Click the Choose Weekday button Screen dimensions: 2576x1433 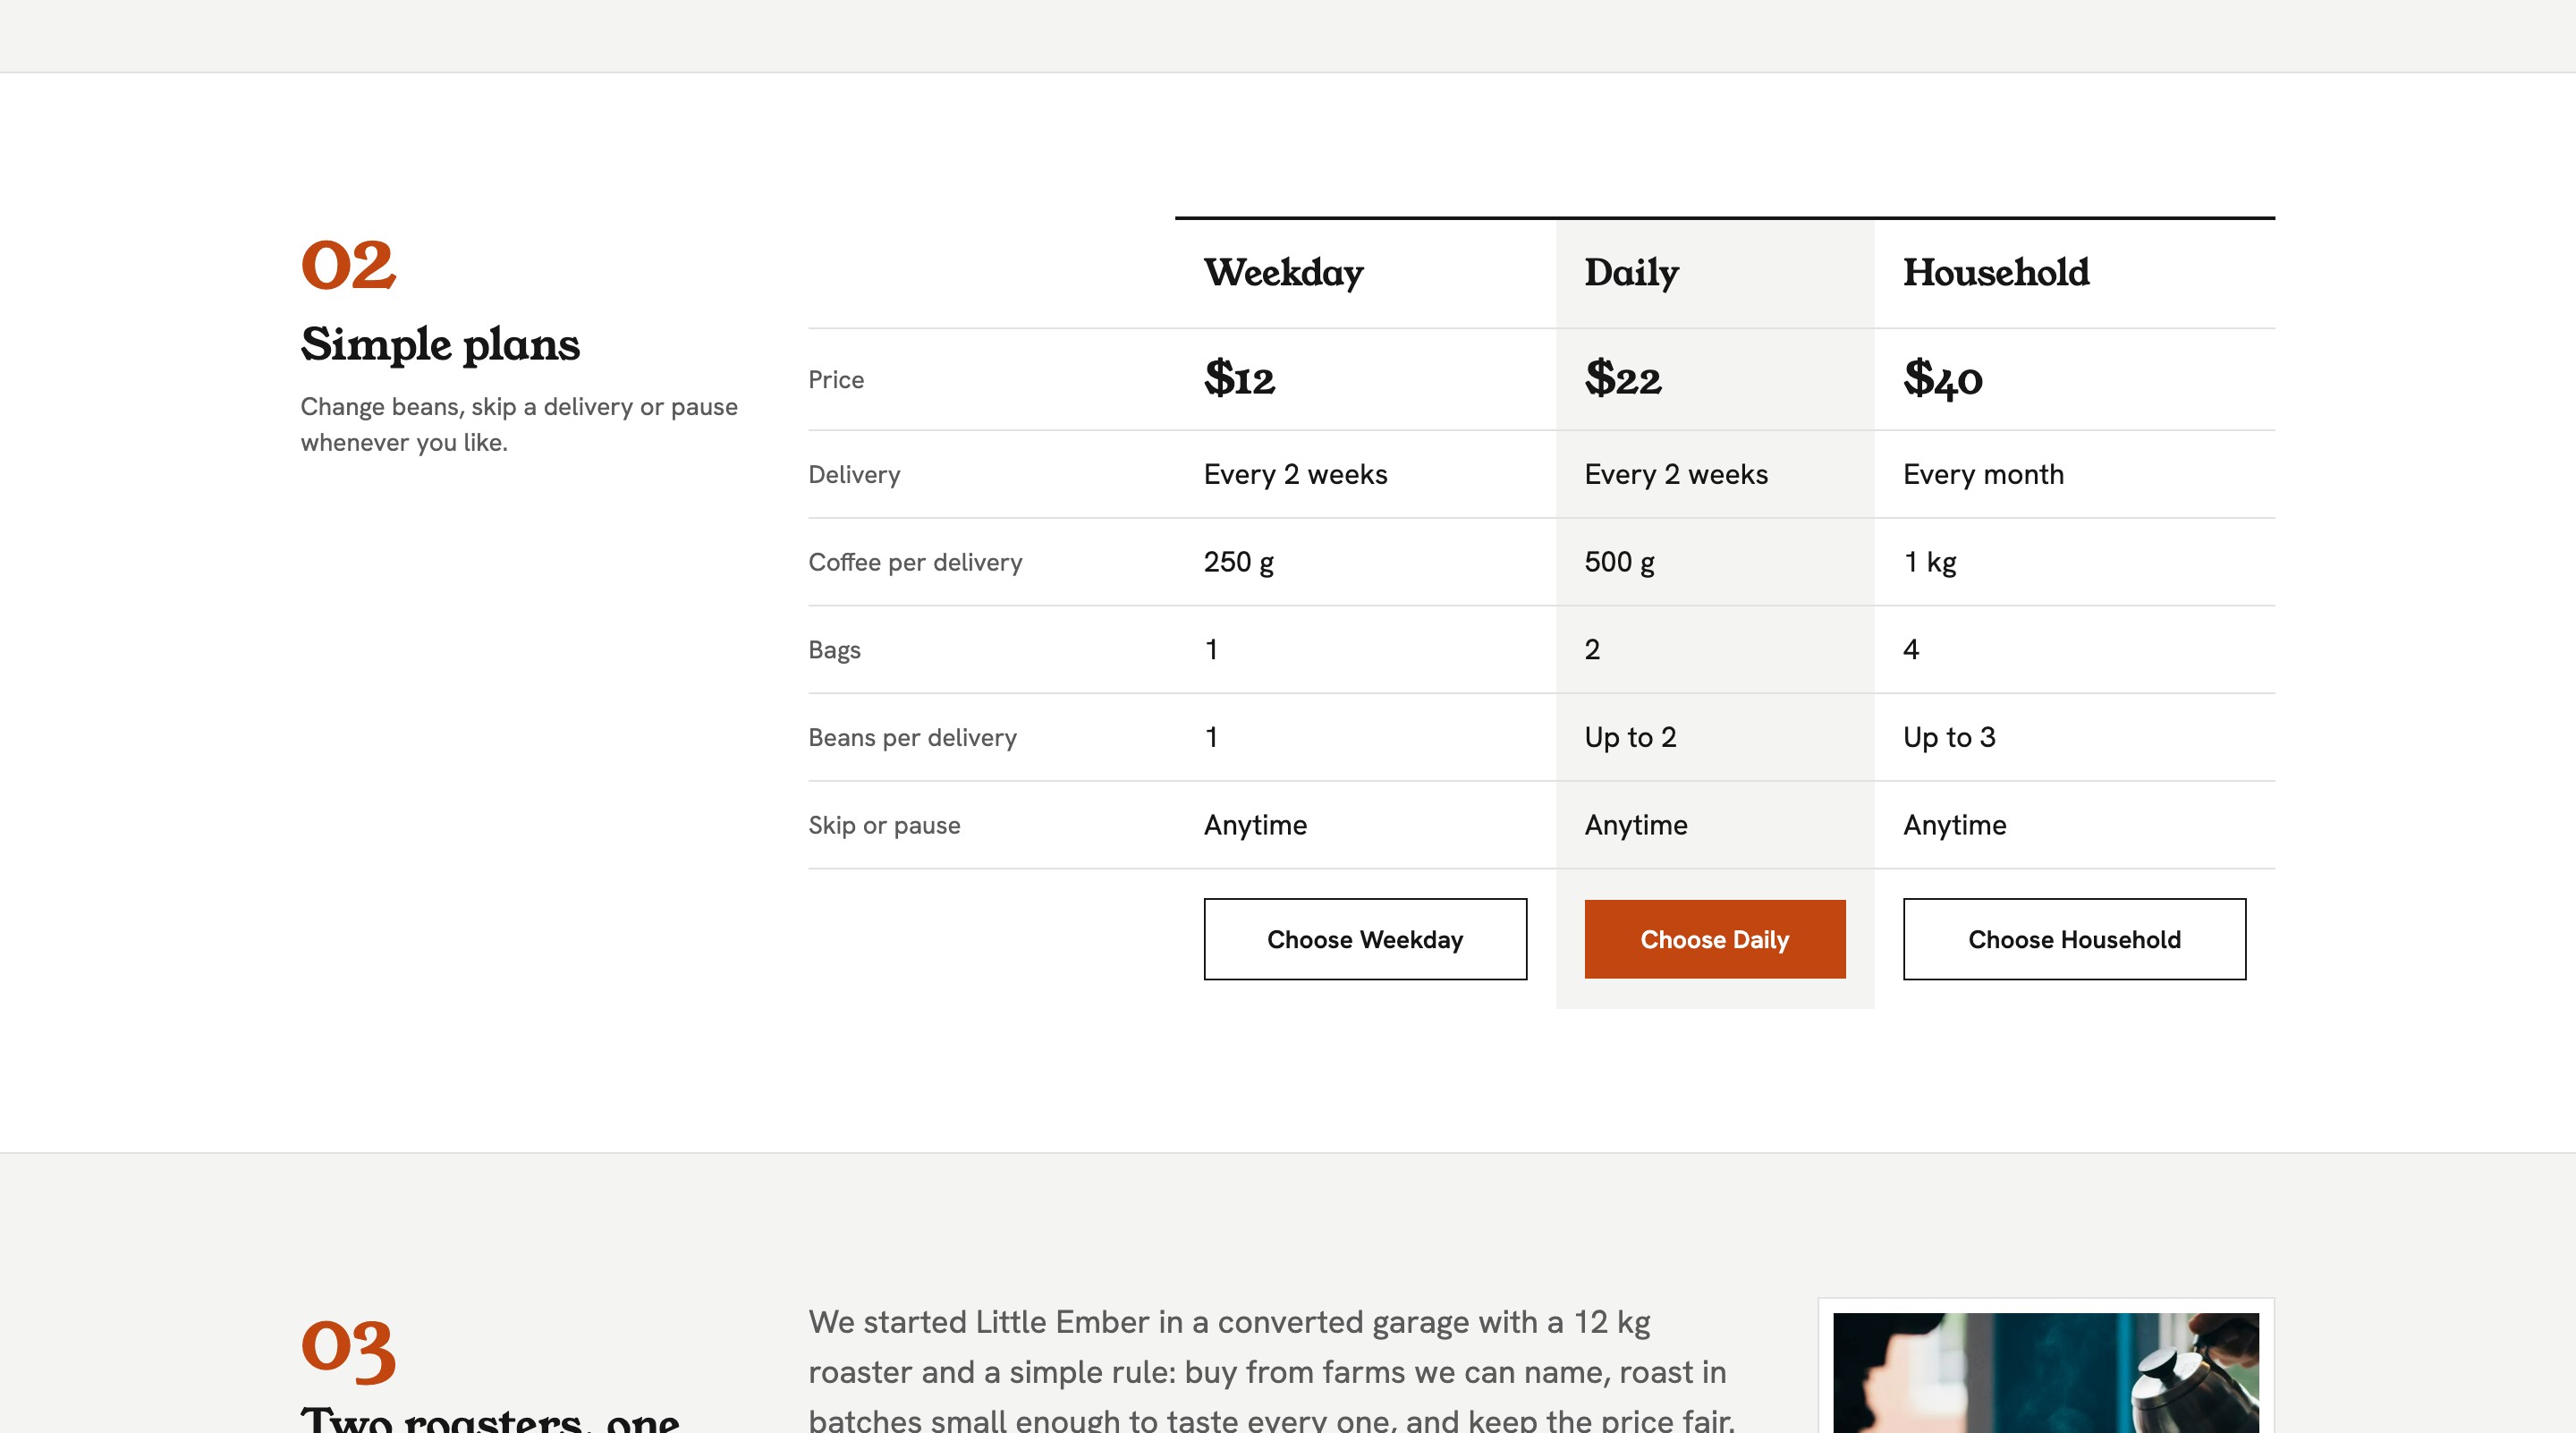click(x=1365, y=939)
